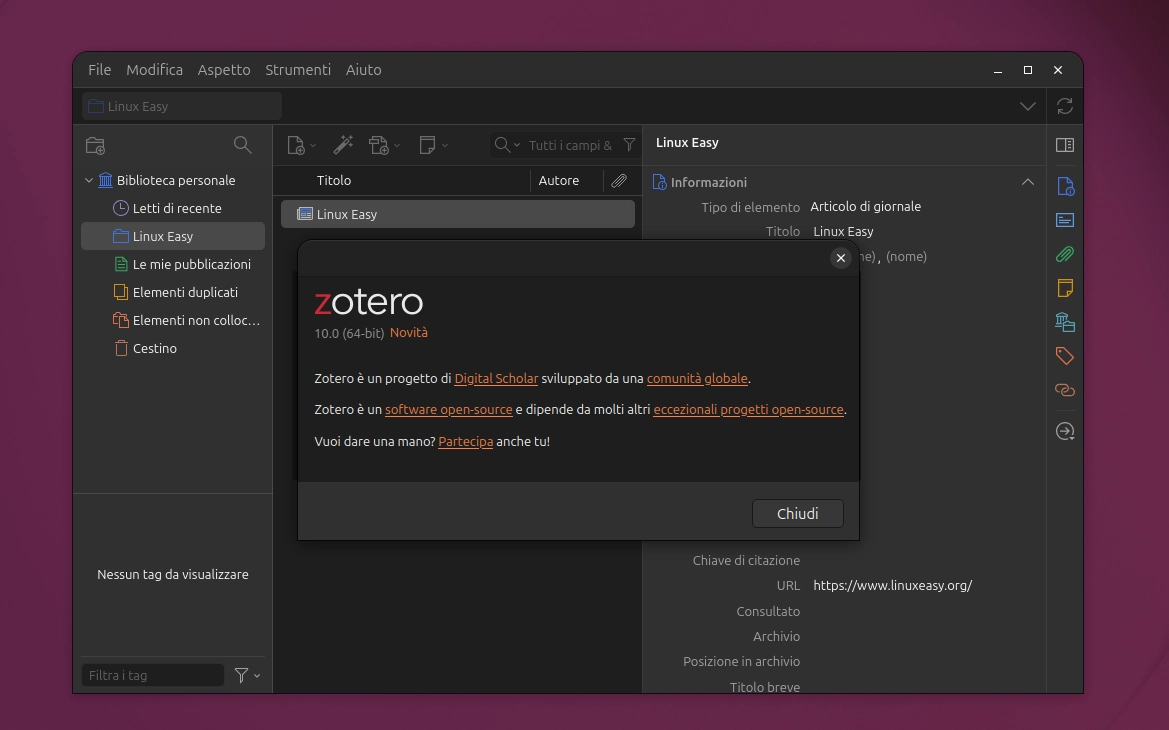Select Letti di recente in the tree
The height and width of the screenshot is (730, 1169).
(x=172, y=208)
